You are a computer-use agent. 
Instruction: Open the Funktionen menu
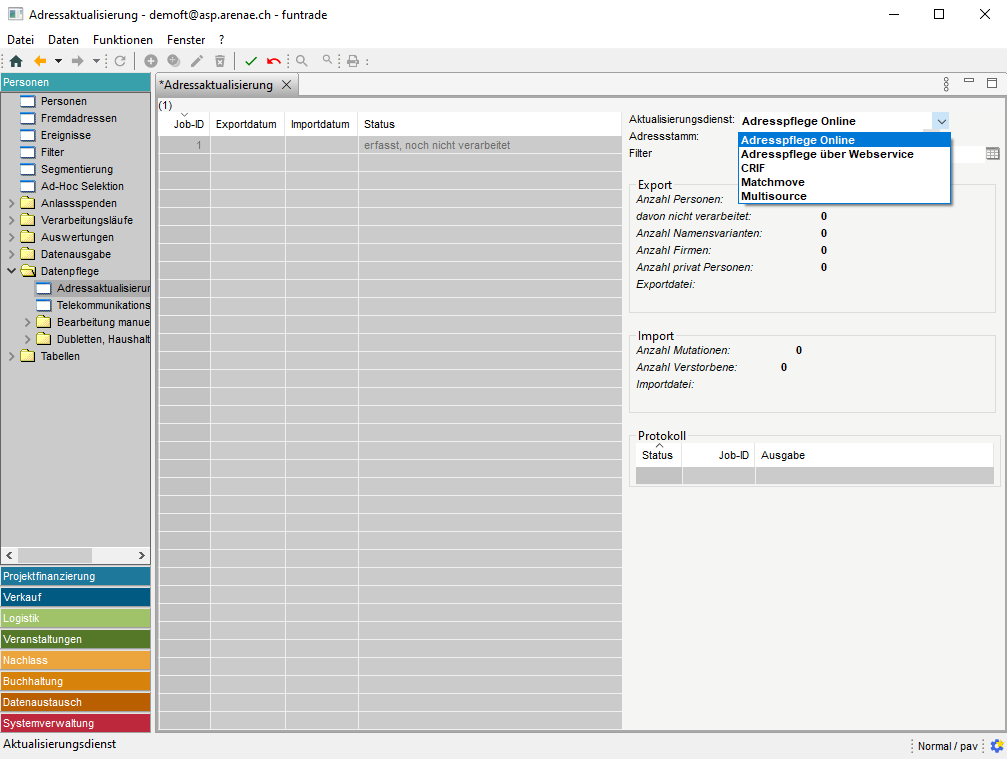pyautogui.click(x=122, y=40)
